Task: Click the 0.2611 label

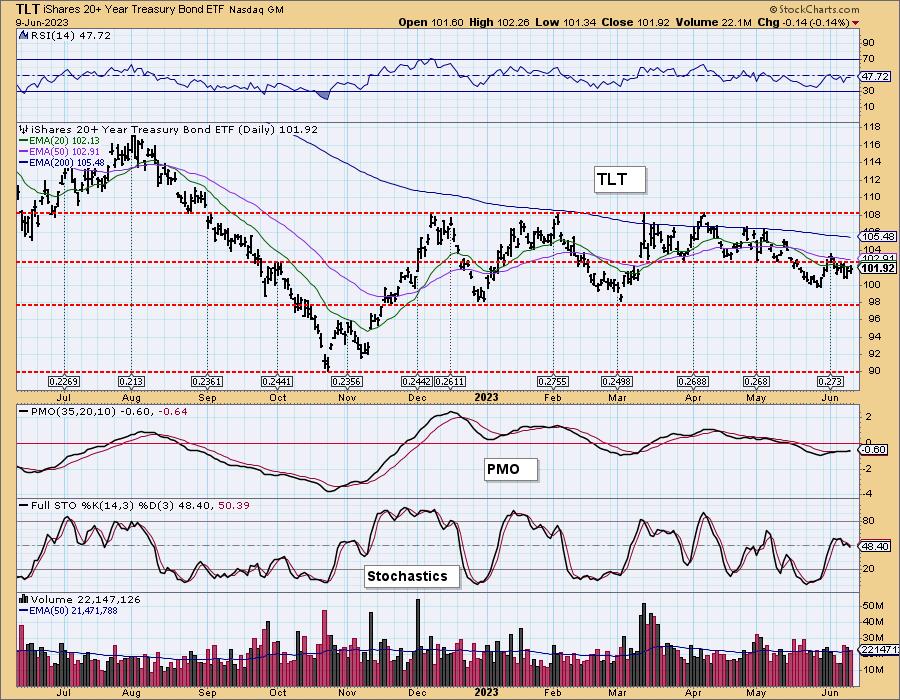Action: (451, 382)
